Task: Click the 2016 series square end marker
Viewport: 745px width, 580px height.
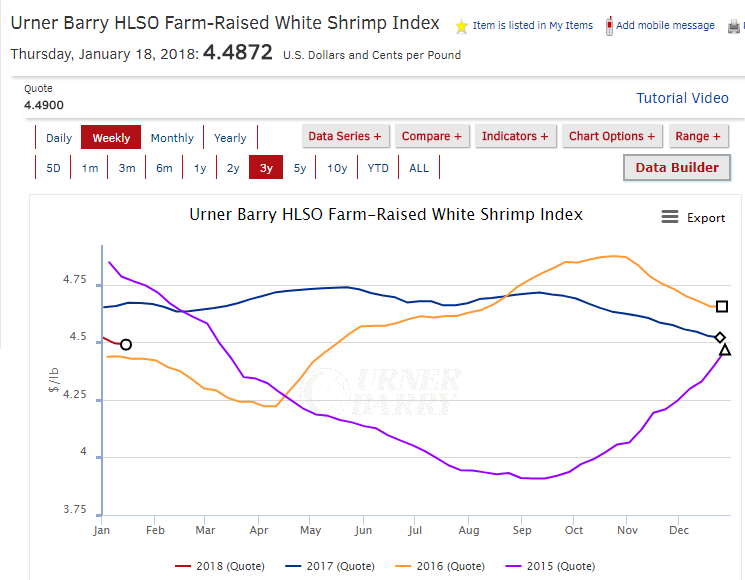Action: pos(722,306)
